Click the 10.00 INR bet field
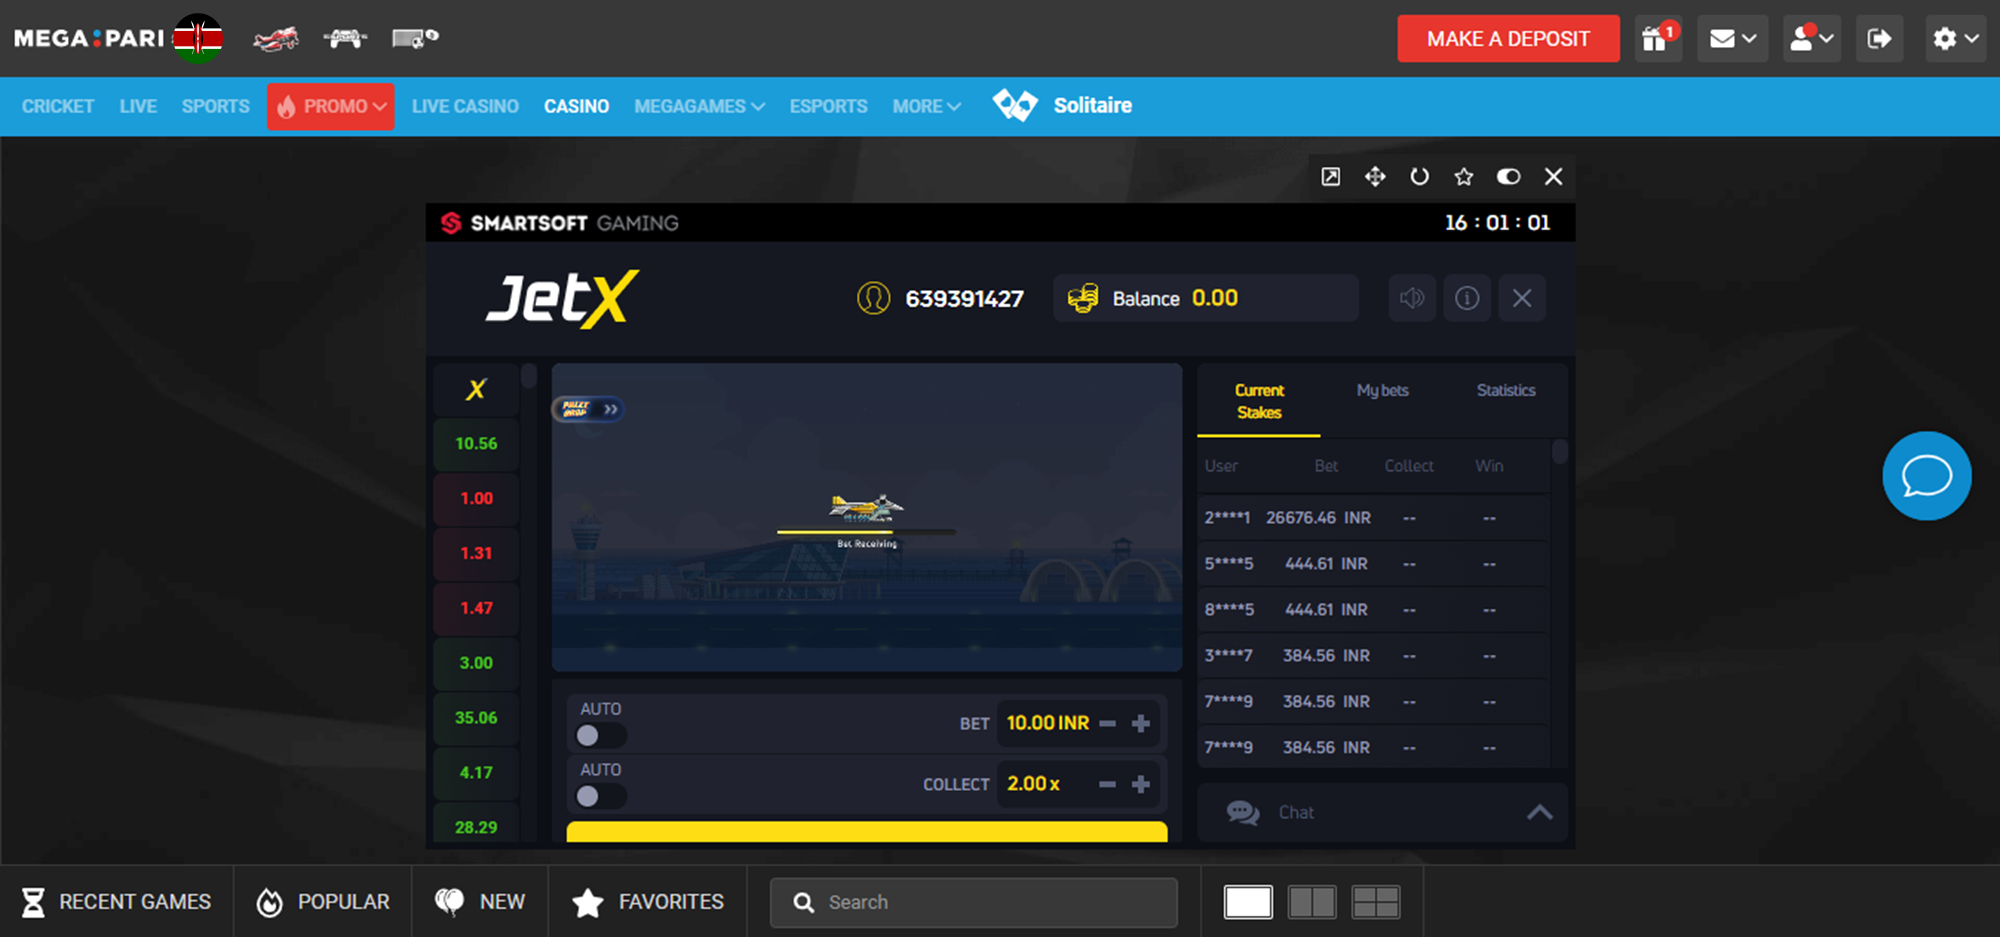 [x=1048, y=723]
